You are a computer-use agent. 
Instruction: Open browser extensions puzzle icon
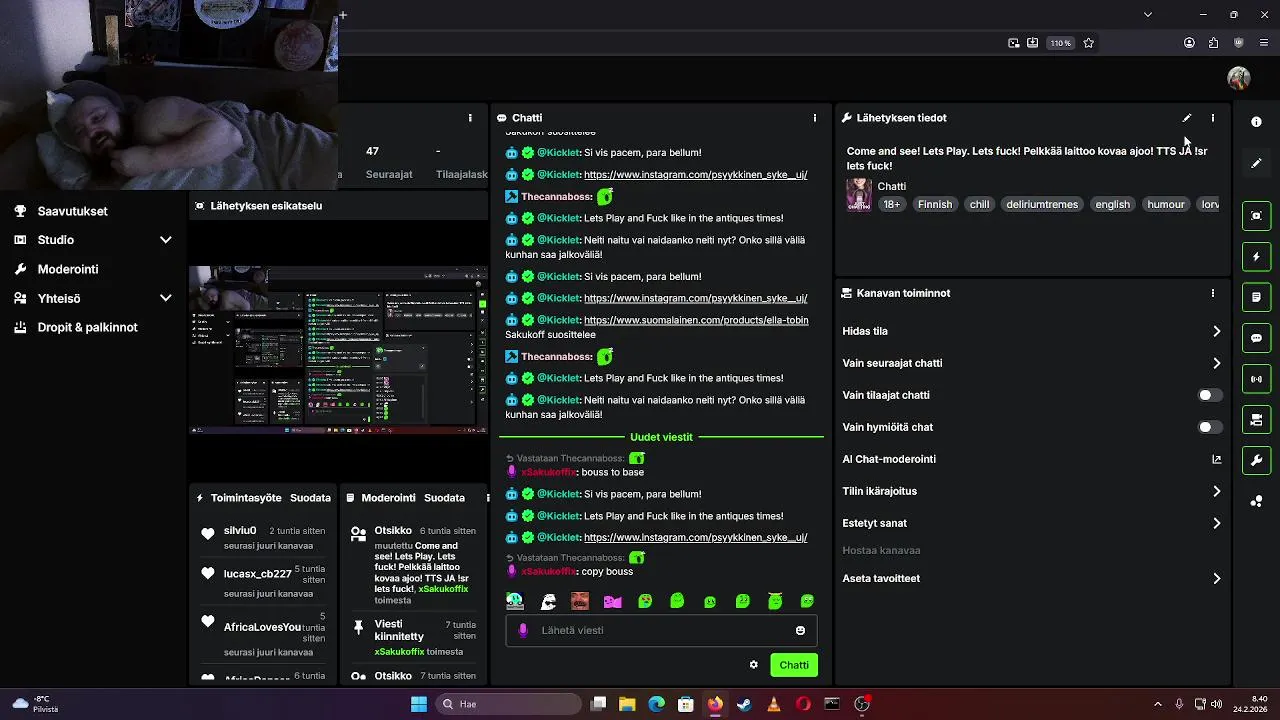[x=1213, y=43]
